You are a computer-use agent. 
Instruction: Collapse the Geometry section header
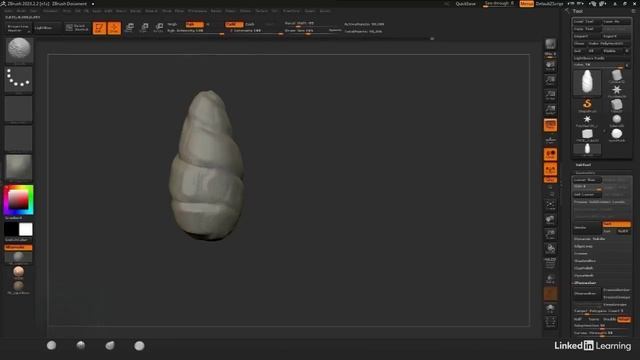point(585,173)
